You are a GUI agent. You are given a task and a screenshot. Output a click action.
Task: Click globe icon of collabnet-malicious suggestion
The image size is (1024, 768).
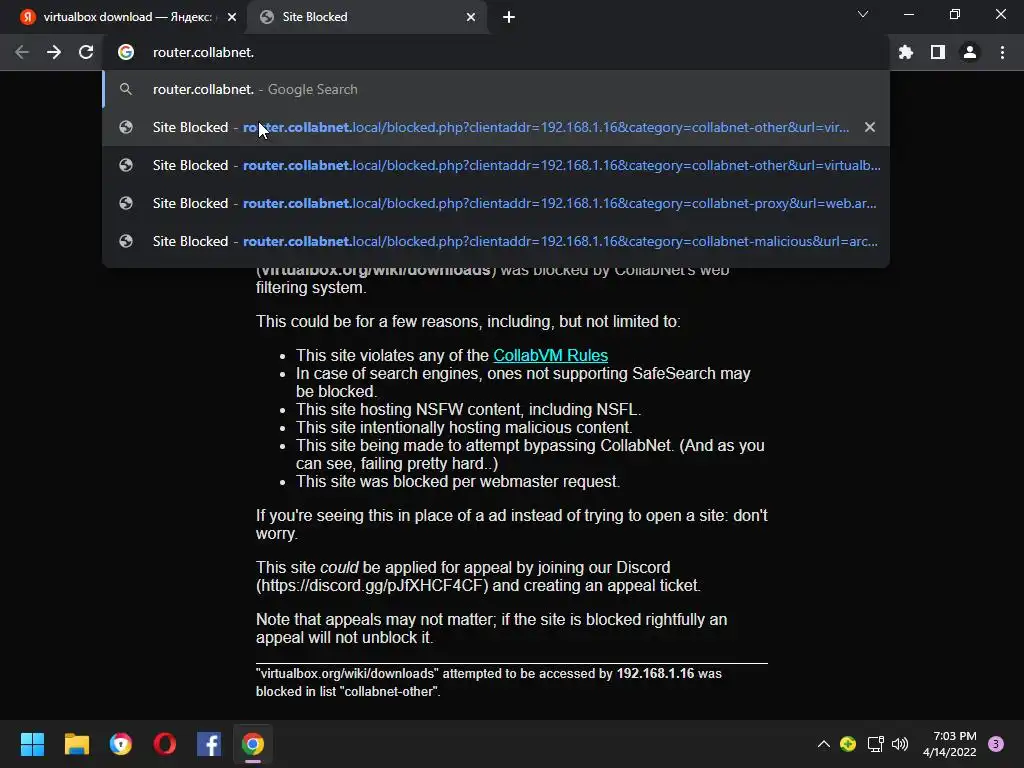point(126,241)
